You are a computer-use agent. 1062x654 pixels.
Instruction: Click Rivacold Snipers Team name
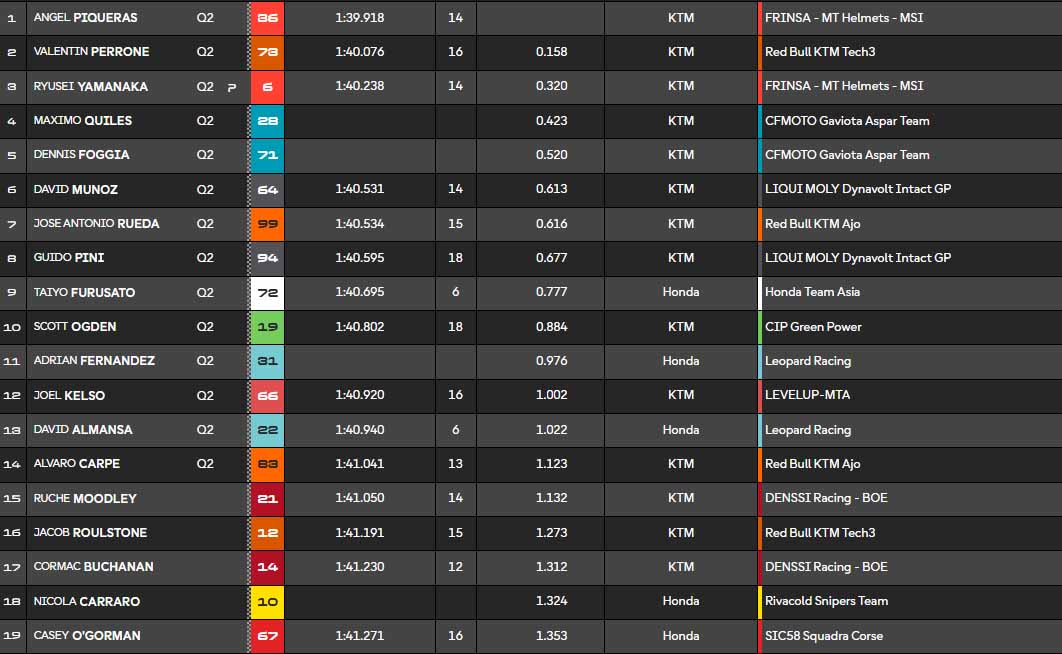tap(826, 601)
